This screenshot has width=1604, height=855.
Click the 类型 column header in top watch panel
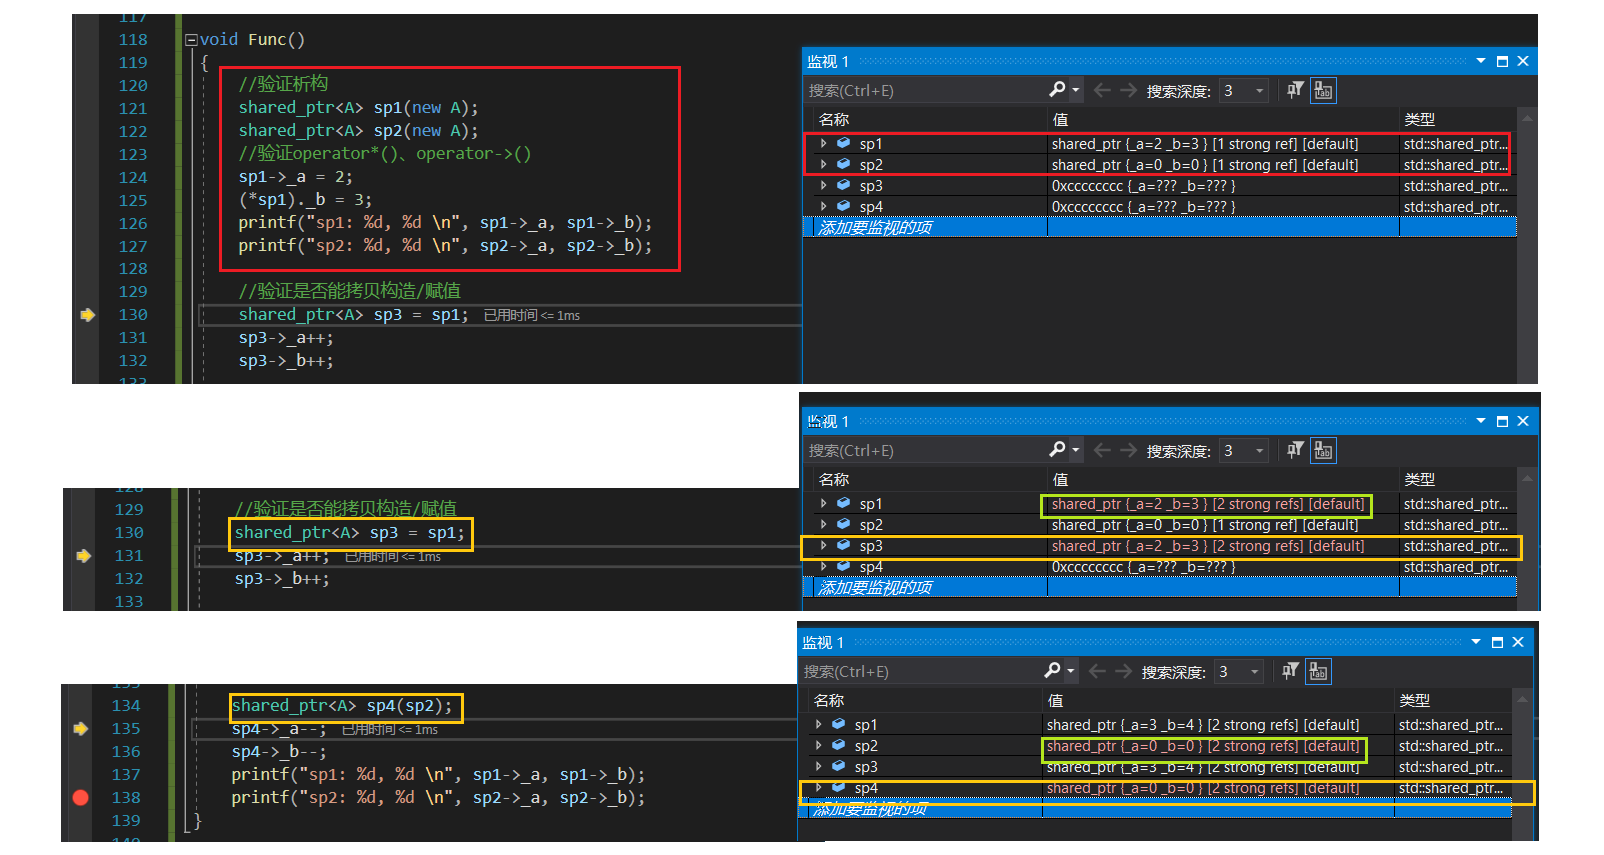(1419, 119)
